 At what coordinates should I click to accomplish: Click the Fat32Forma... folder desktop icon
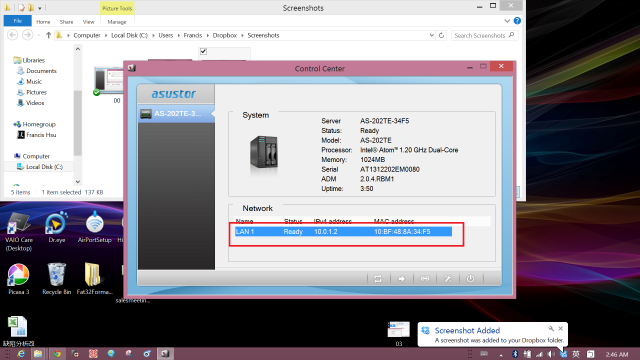click(x=94, y=279)
